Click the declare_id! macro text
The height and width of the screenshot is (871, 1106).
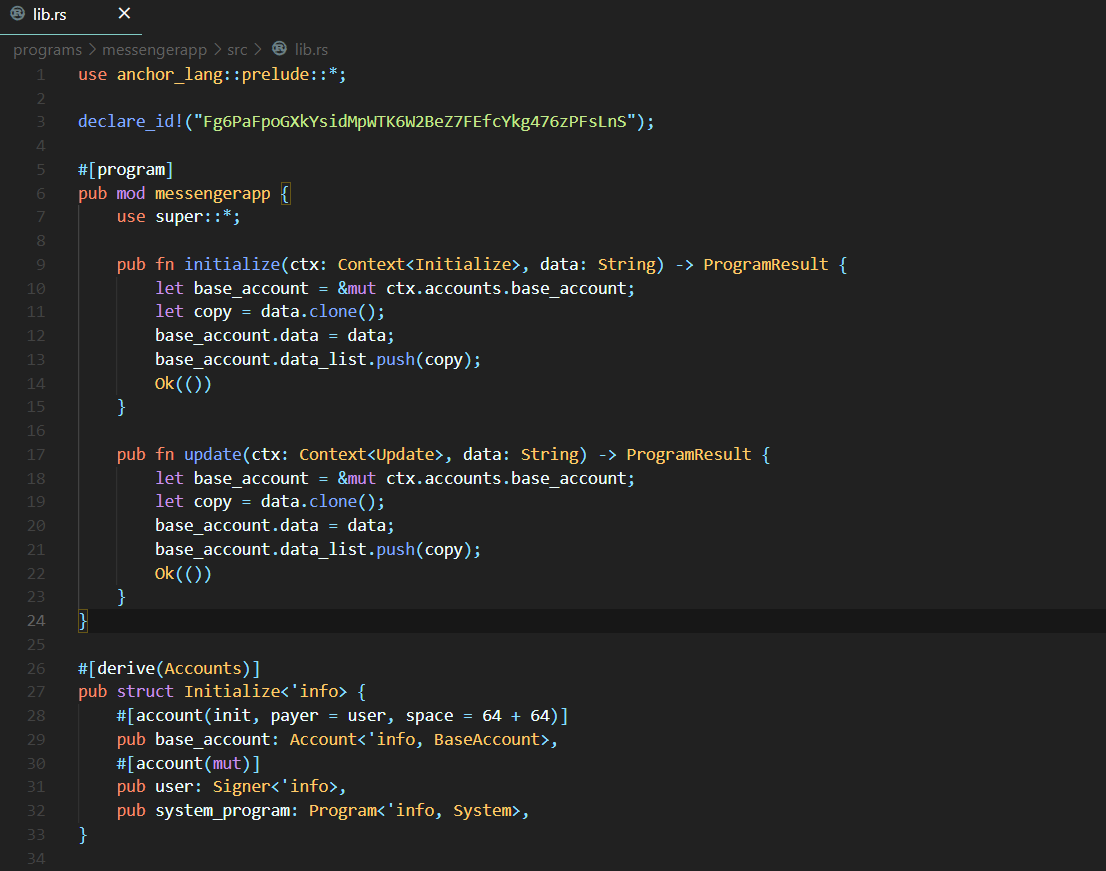130,121
